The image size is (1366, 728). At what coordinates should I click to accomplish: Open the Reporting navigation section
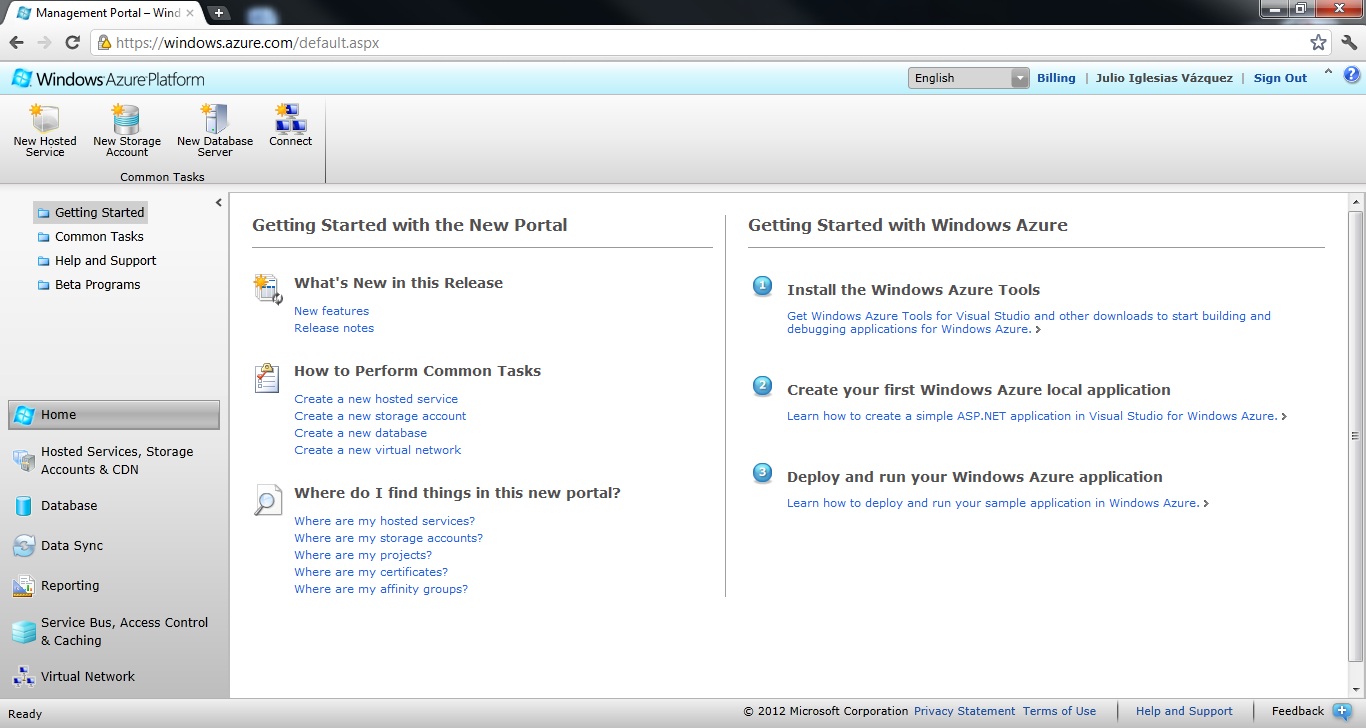(114, 585)
